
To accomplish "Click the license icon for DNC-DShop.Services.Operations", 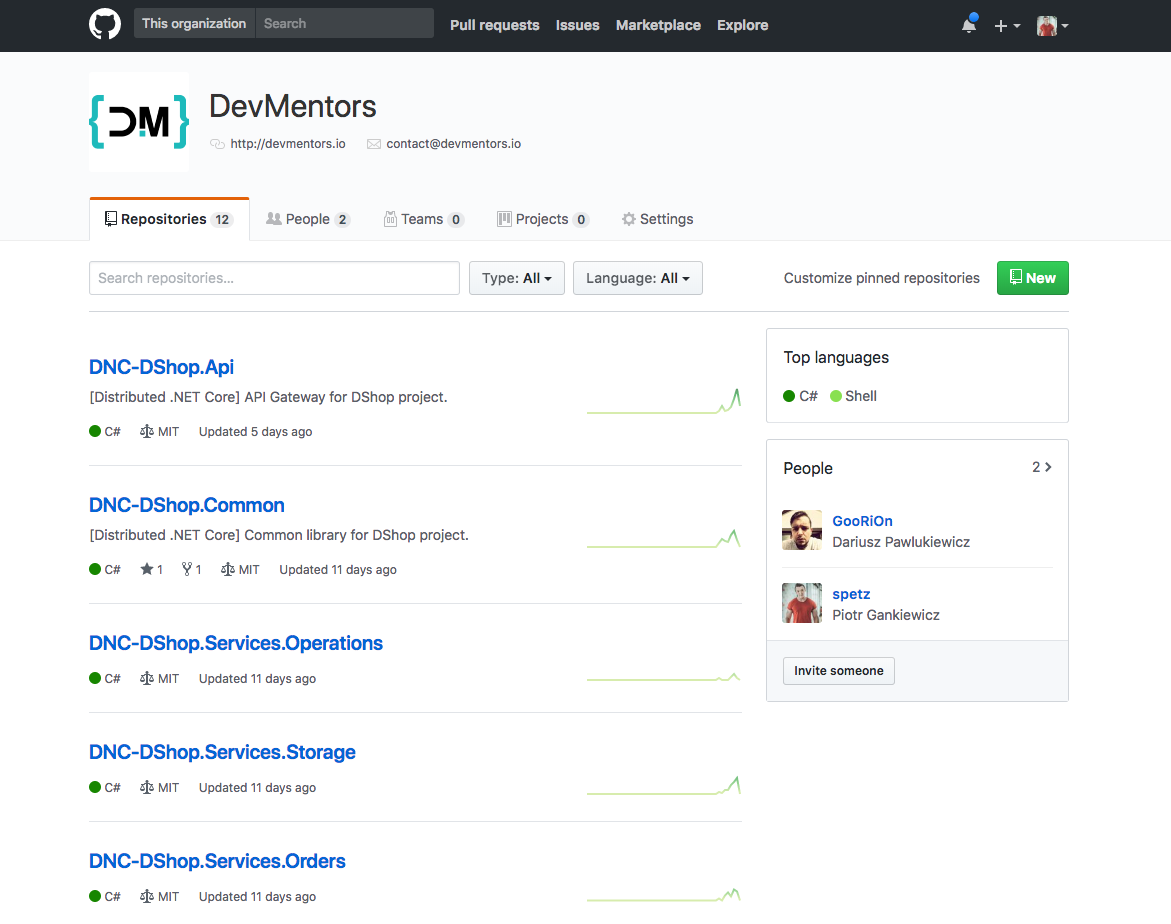I will [x=147, y=678].
